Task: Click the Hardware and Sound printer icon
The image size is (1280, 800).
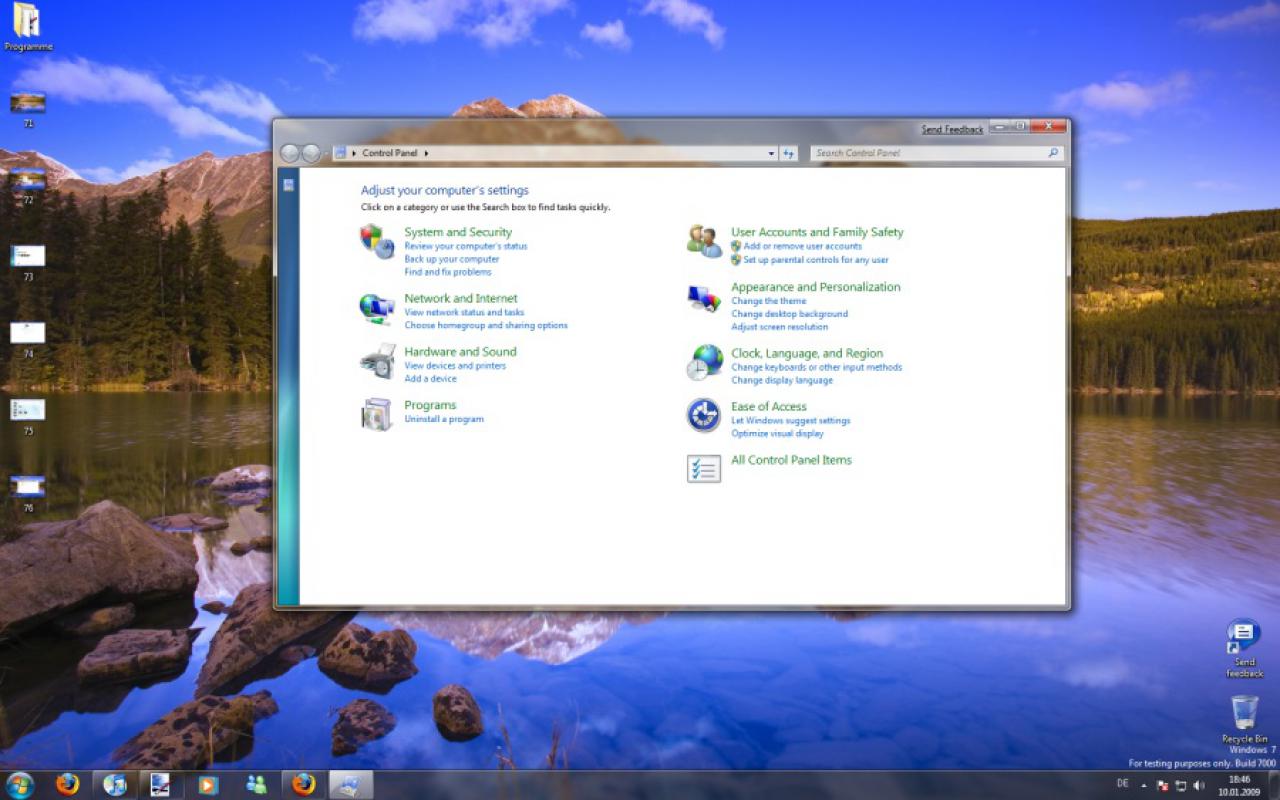Action: pos(377,361)
